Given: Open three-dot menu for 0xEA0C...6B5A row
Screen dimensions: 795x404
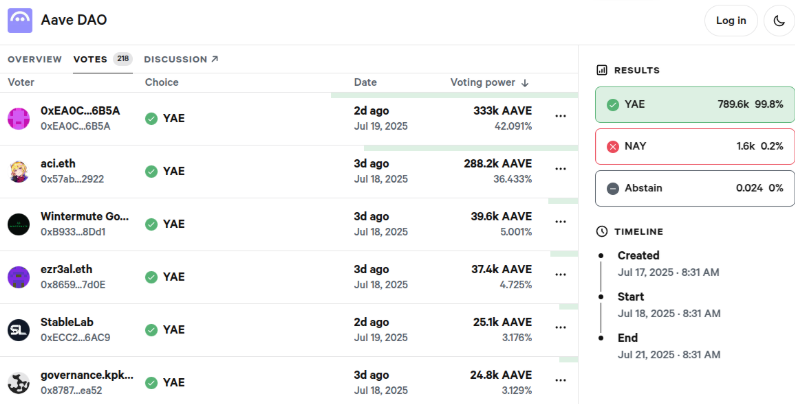Looking at the screenshot, I should tap(560, 118).
